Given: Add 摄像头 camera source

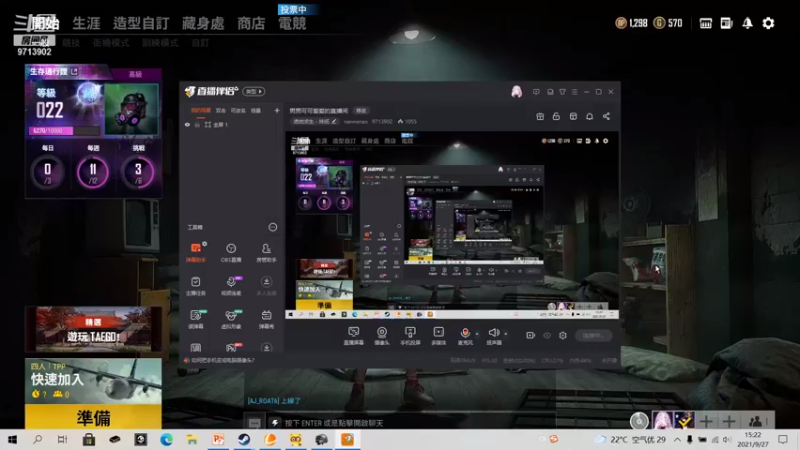Looking at the screenshot, I should pos(382,336).
